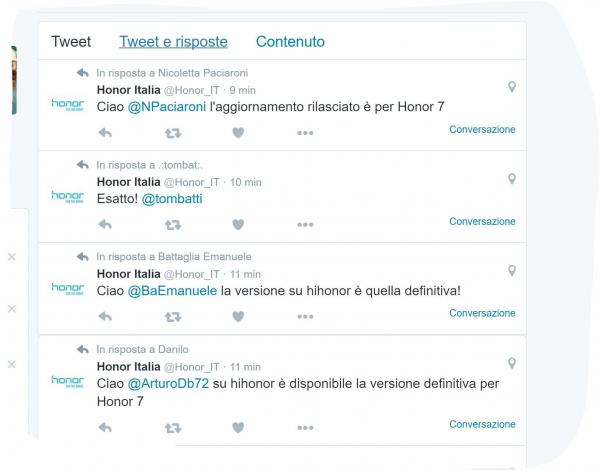
Task: Like the tweet mentioning @NPaciaroni
Action: pos(238,133)
